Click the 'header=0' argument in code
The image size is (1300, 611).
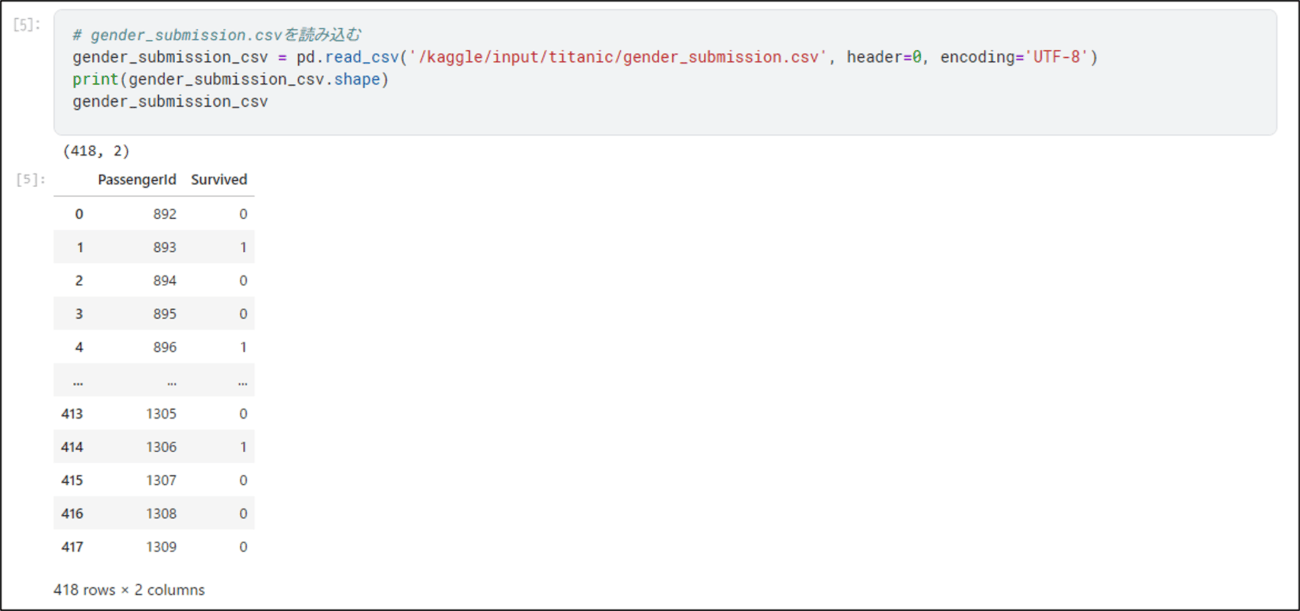point(884,57)
